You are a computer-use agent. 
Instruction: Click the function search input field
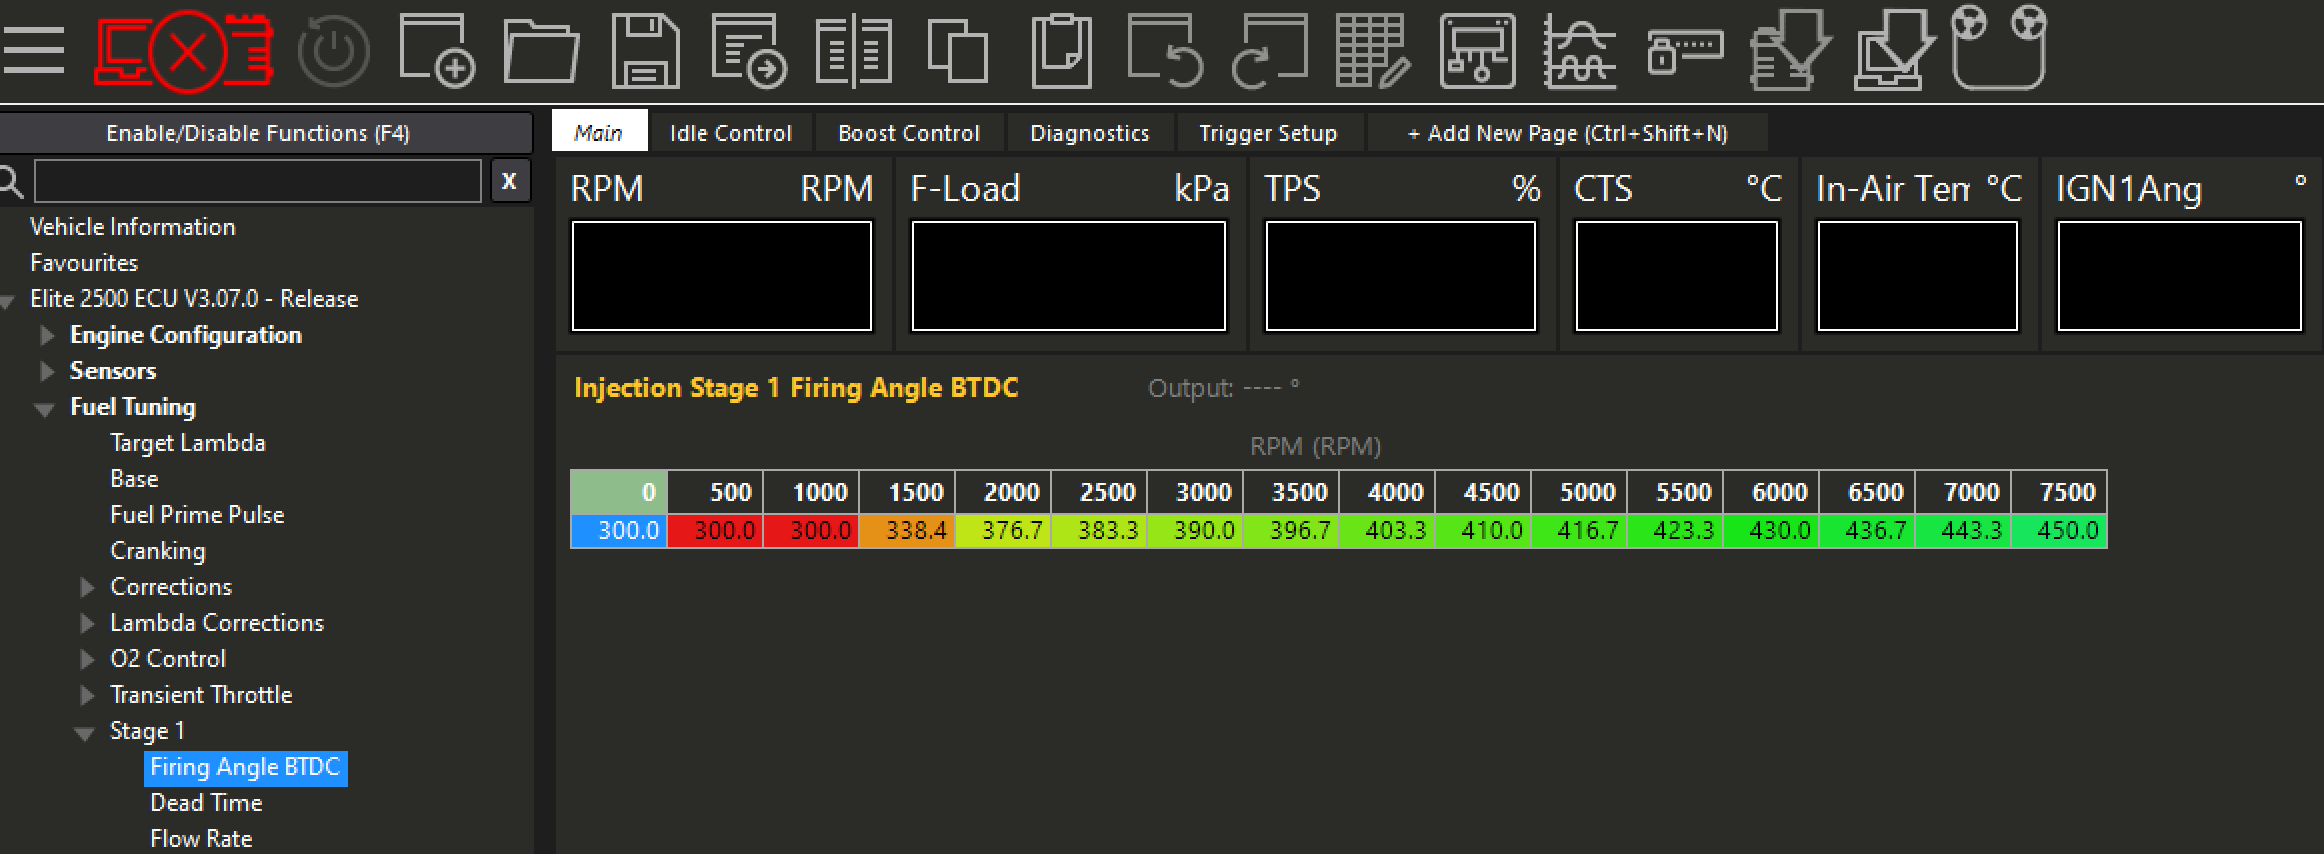pyautogui.click(x=258, y=181)
